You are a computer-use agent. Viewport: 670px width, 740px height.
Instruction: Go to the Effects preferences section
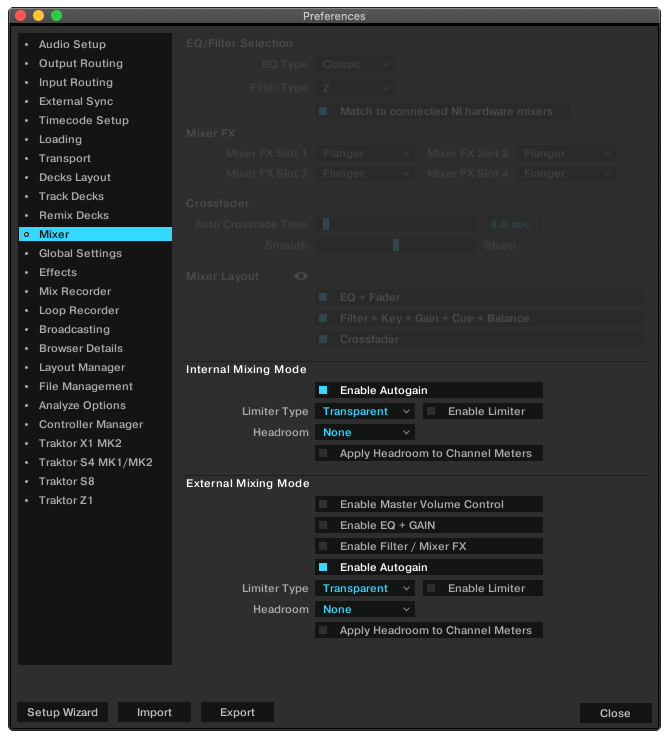[58, 273]
